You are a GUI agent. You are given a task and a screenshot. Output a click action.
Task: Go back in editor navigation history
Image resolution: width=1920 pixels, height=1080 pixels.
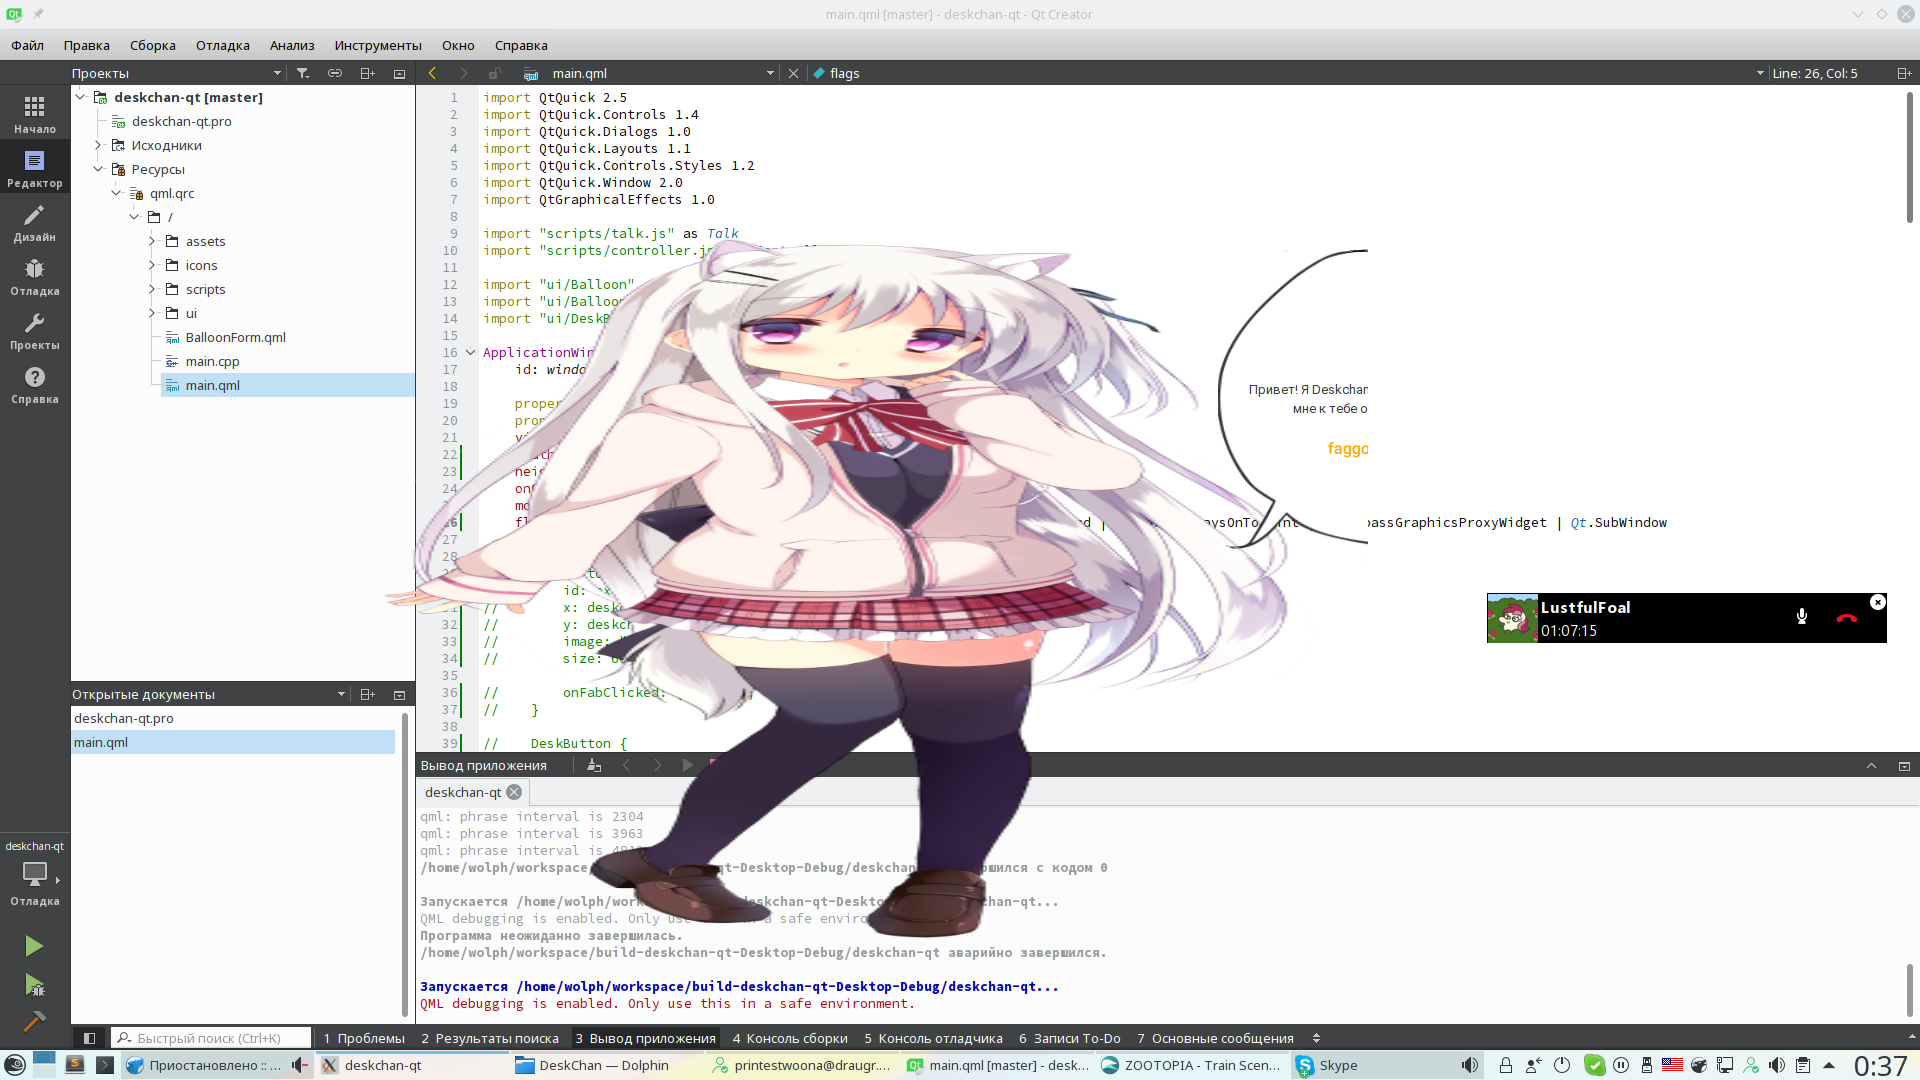point(433,73)
